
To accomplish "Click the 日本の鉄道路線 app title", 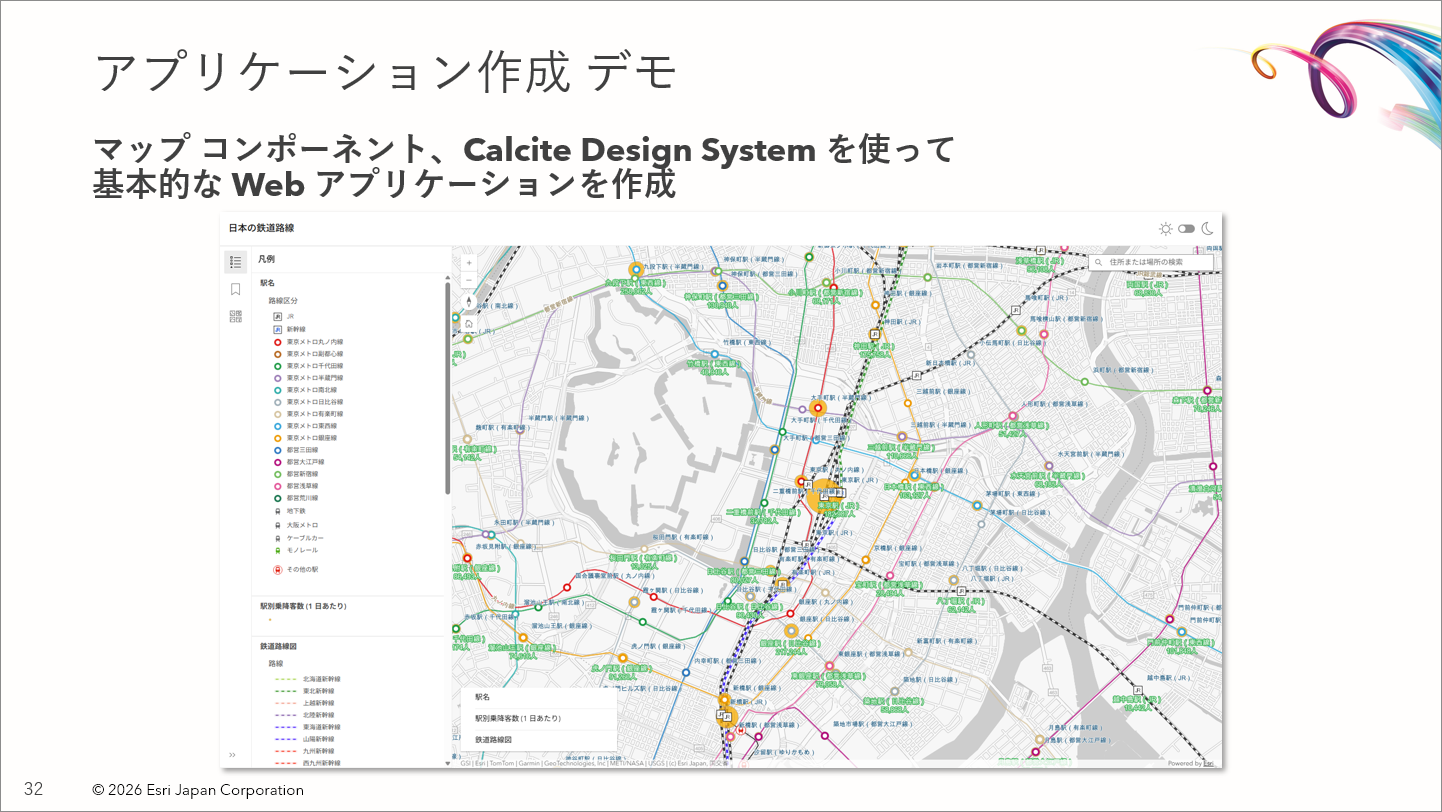I will click(262, 228).
